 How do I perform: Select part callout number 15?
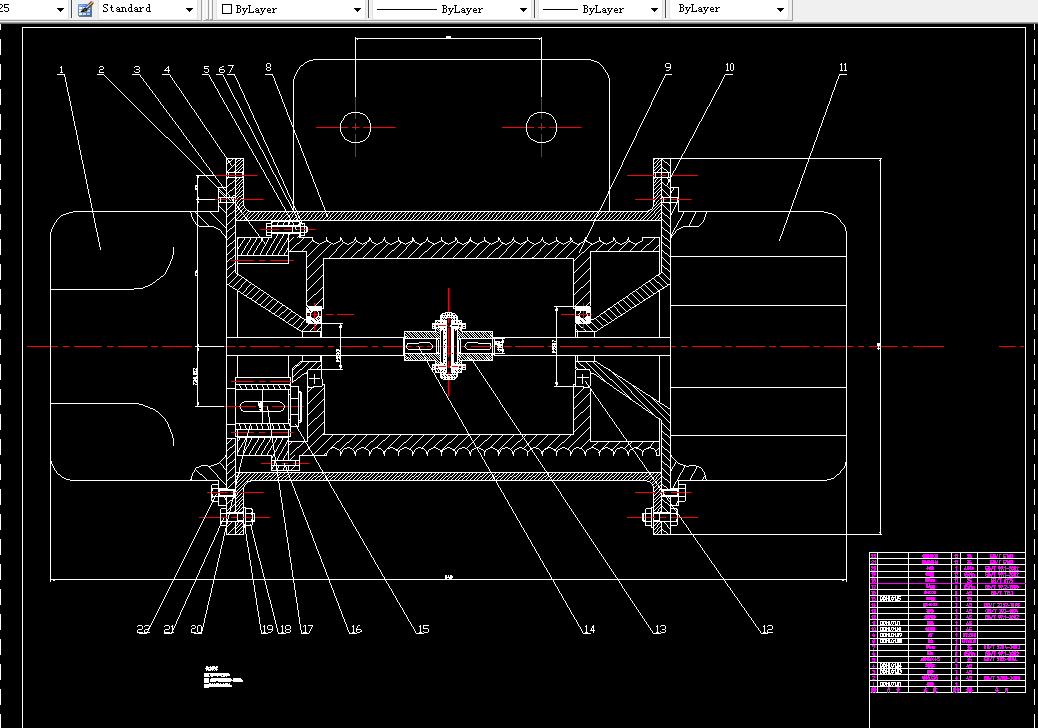423,629
